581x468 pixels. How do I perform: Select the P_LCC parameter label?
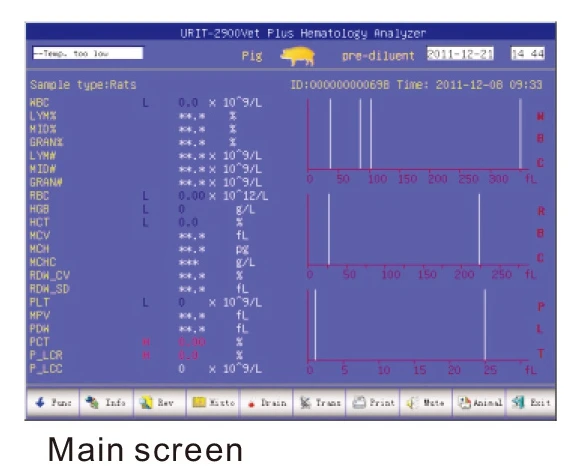click(x=46, y=369)
